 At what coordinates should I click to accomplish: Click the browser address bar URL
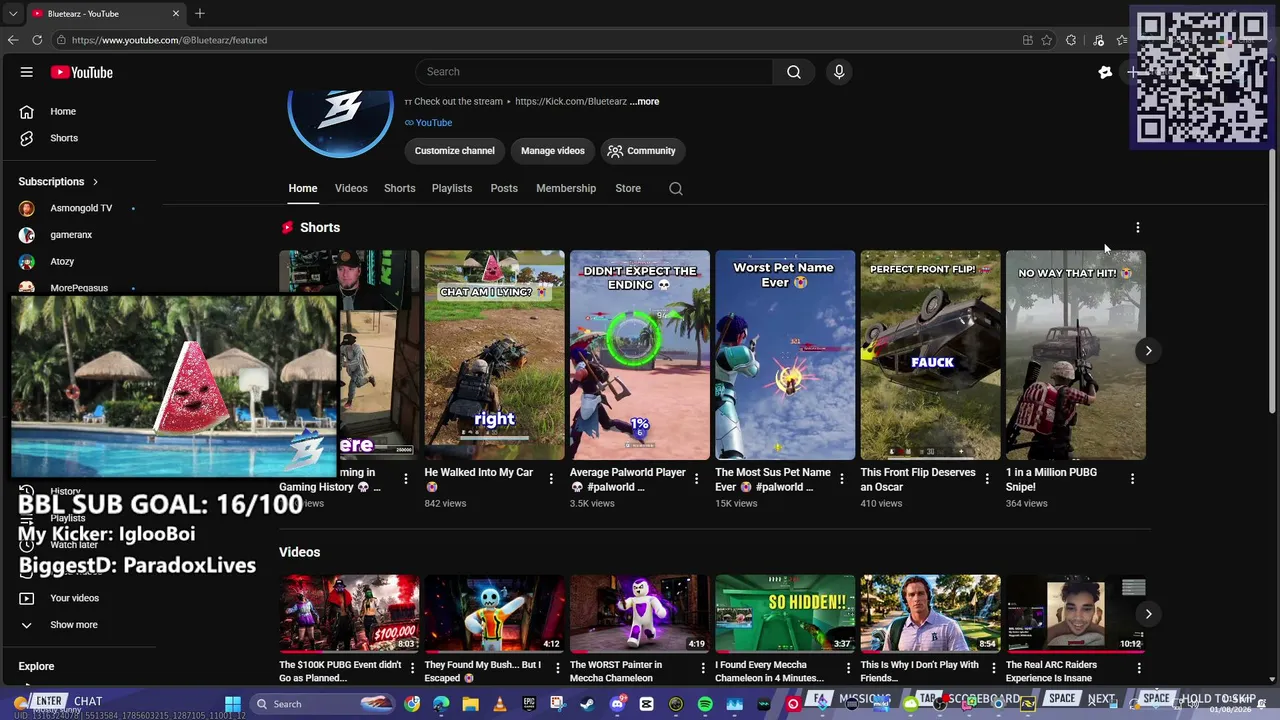169,40
